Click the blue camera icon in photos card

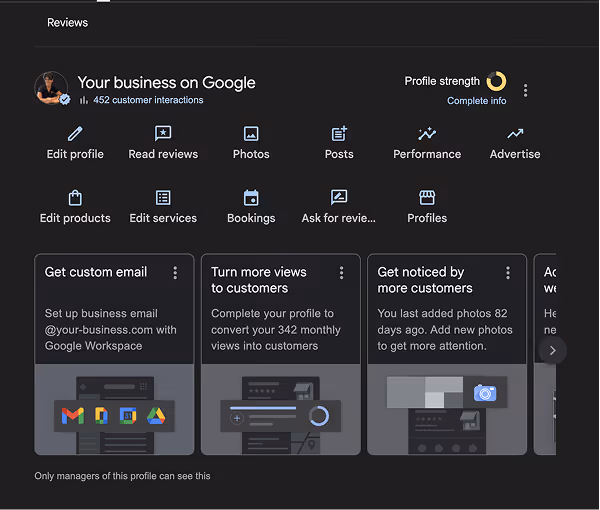(x=485, y=393)
